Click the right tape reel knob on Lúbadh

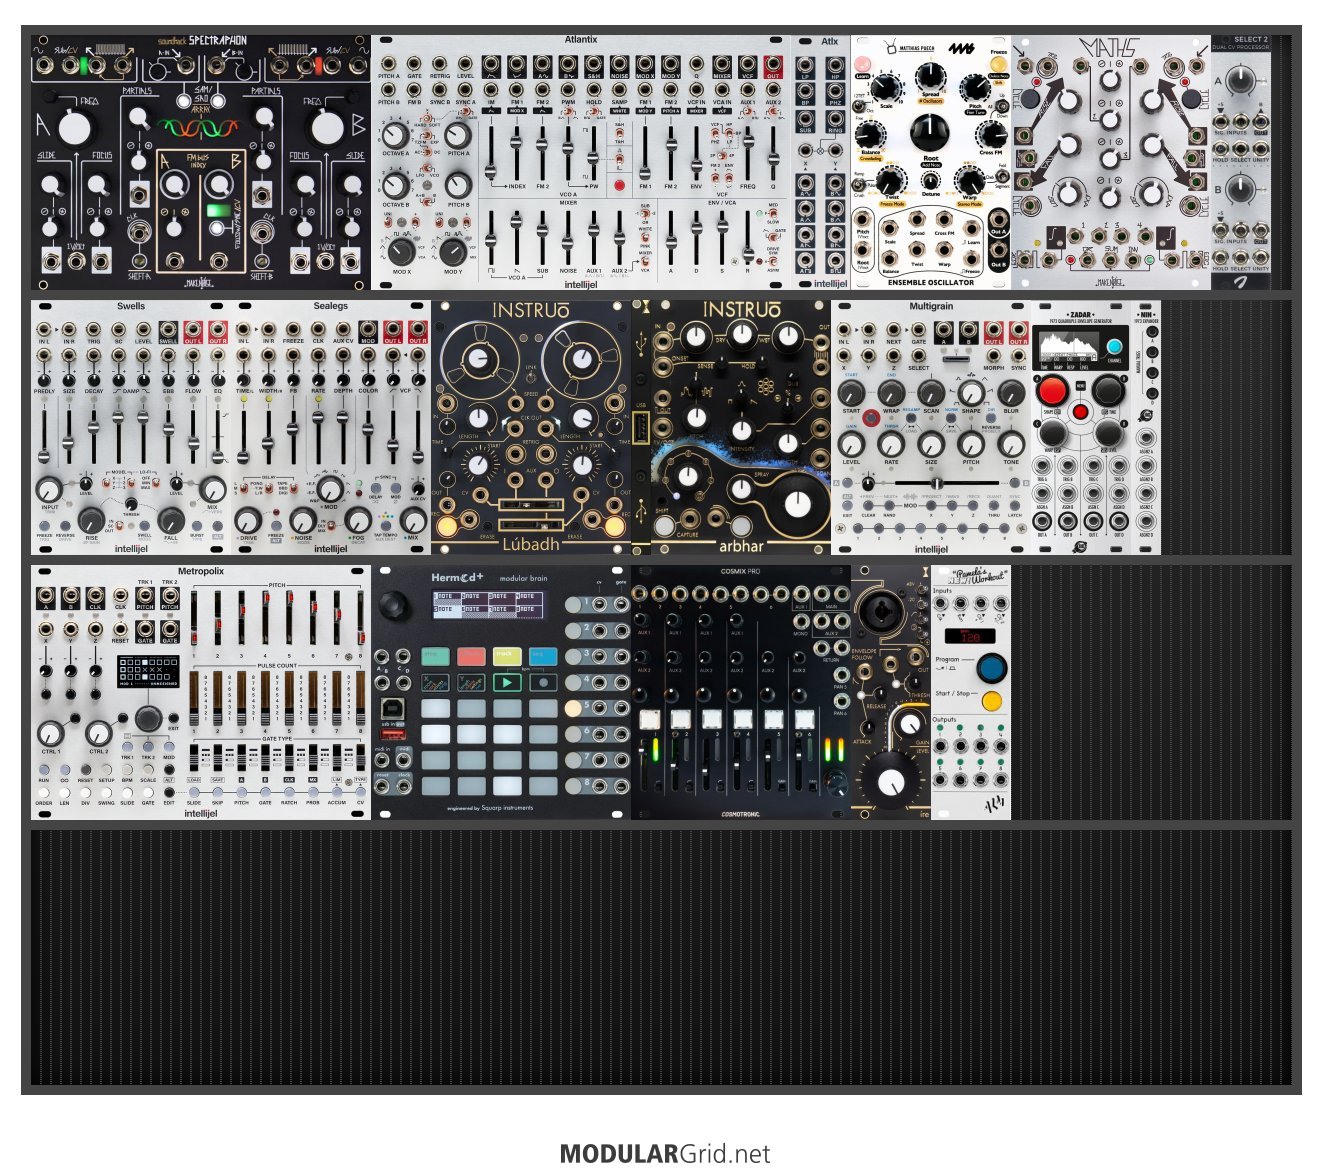pyautogui.click(x=581, y=360)
